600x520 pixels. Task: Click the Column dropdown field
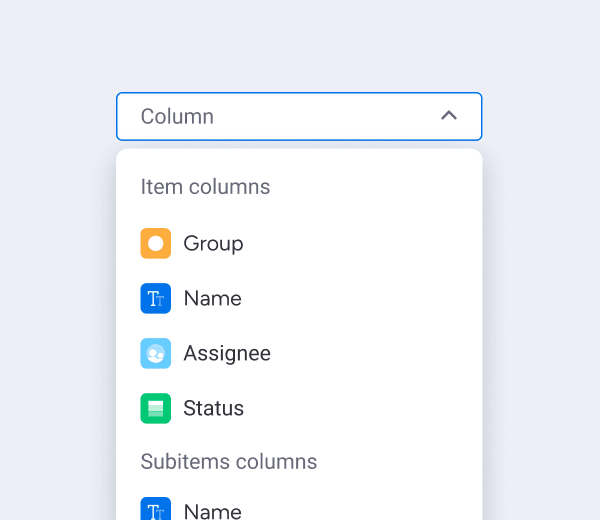(299, 116)
